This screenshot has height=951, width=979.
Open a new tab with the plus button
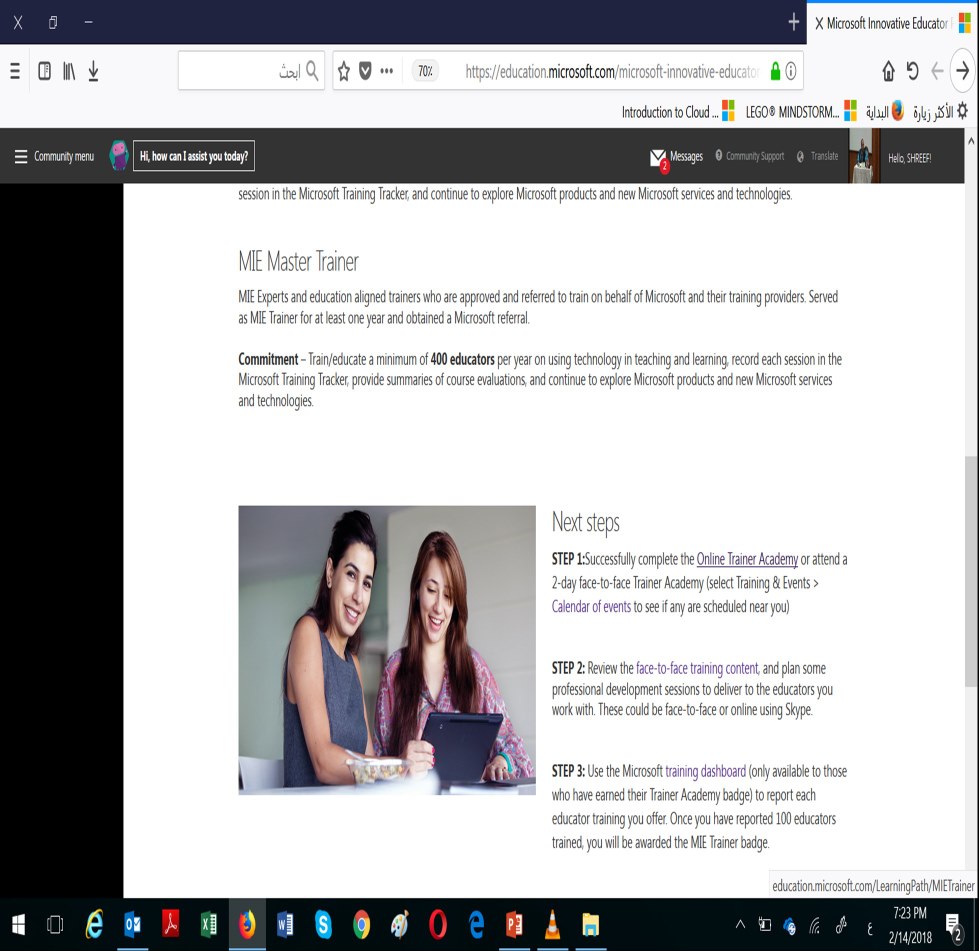pos(794,22)
